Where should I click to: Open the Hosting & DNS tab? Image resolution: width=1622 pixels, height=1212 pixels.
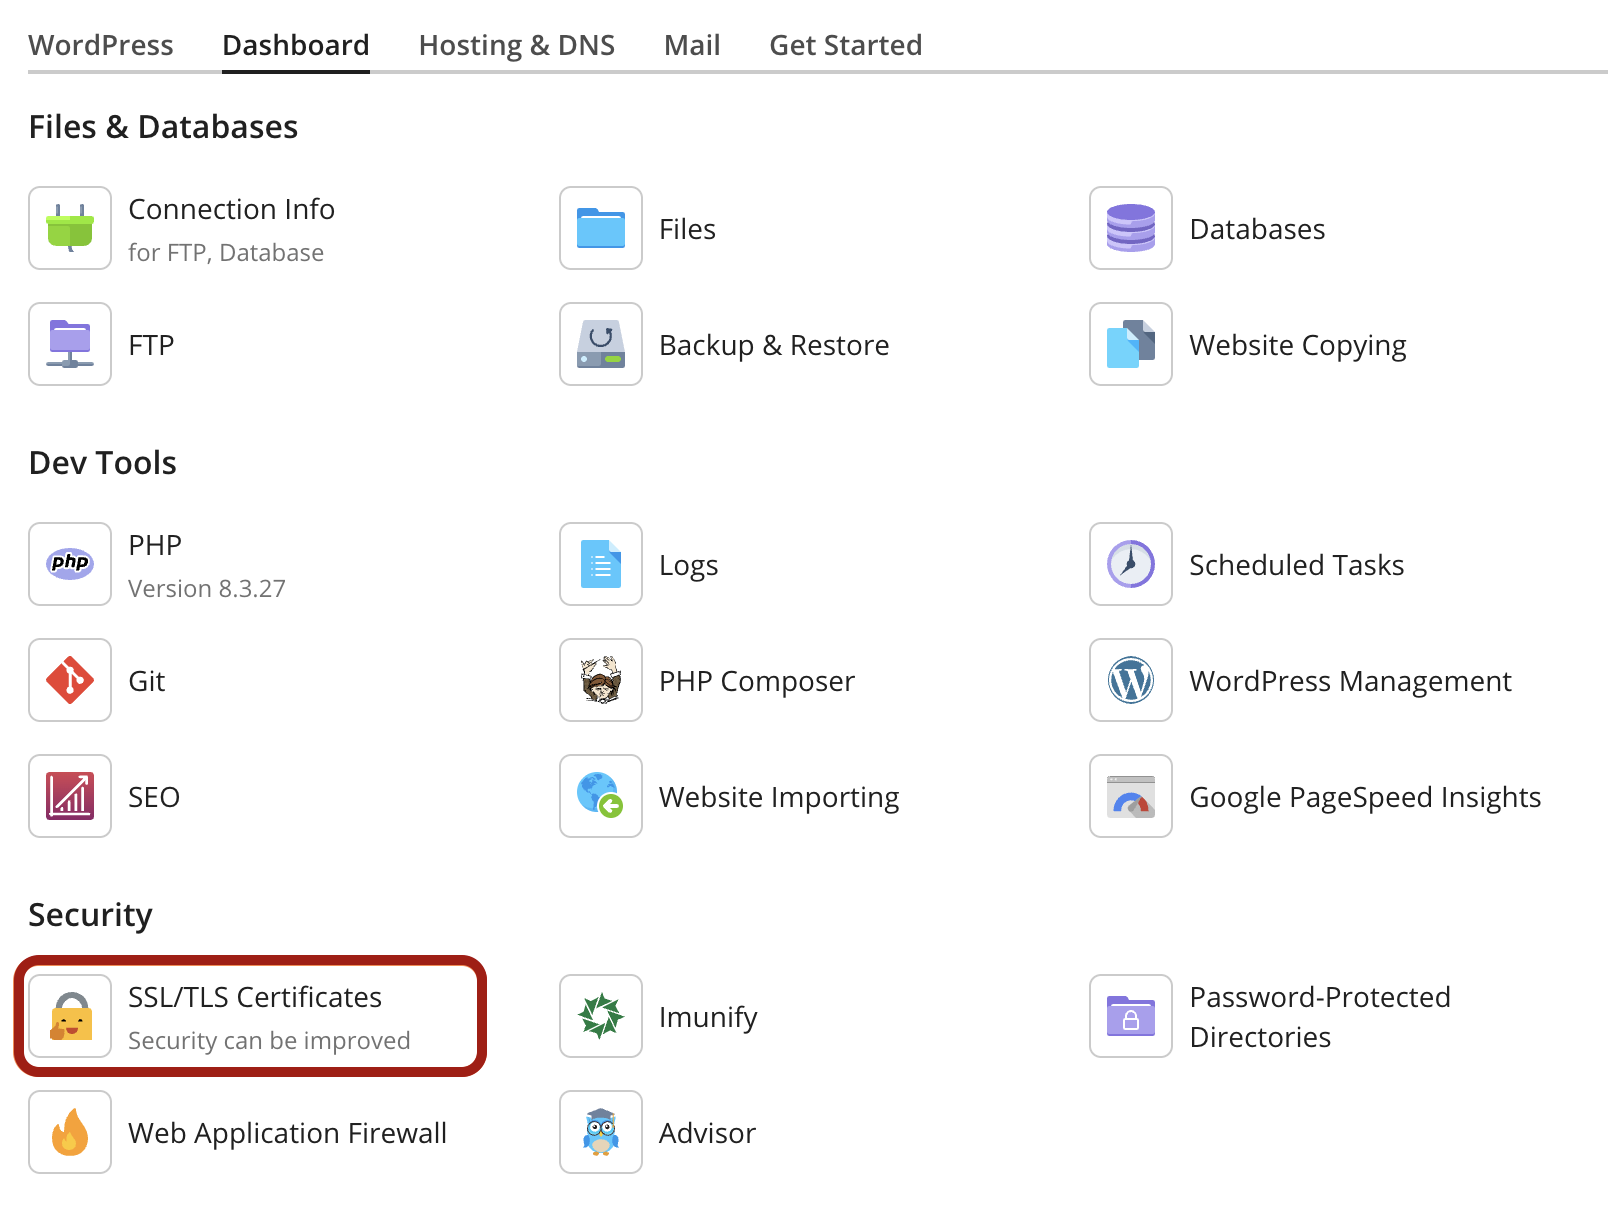tap(517, 45)
